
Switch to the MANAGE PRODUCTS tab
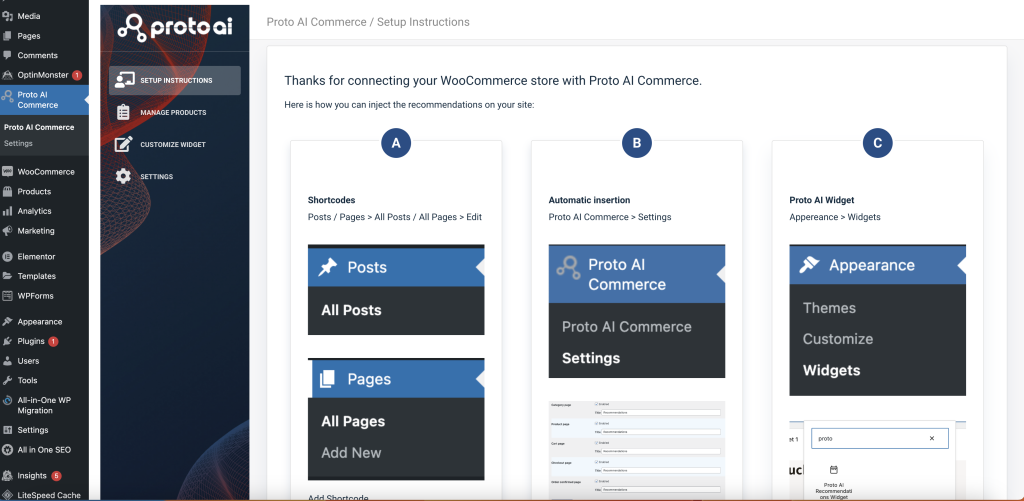coord(175,112)
